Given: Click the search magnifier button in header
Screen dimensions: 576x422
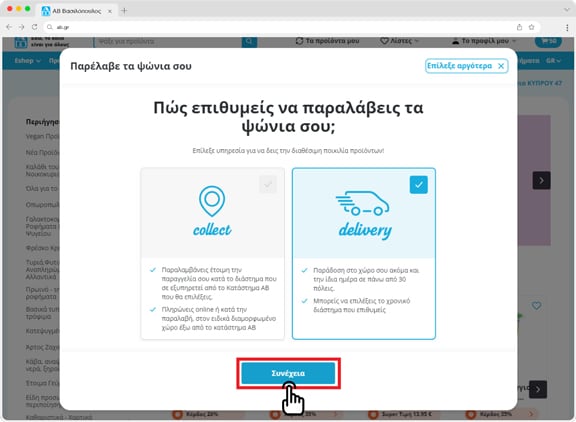Looking at the screenshot, I should pos(249,41).
